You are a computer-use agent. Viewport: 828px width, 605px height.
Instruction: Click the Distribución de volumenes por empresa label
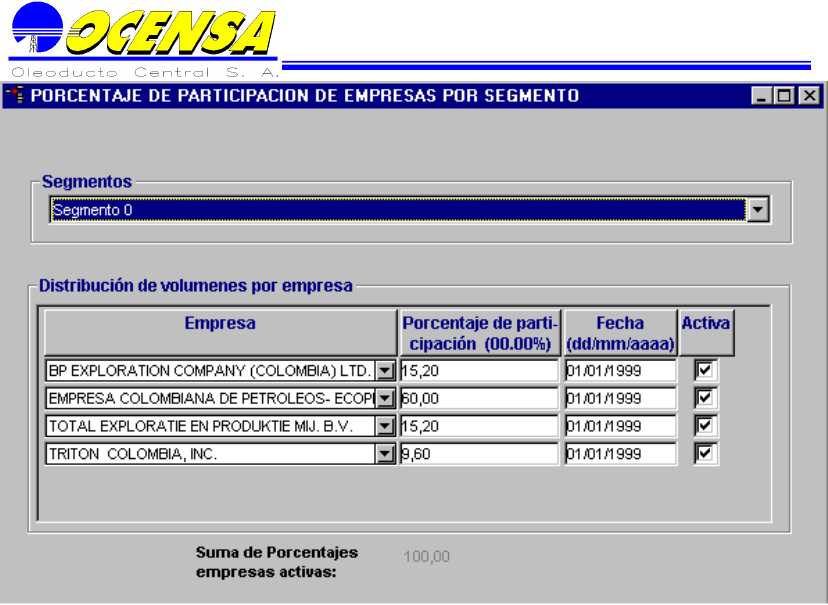coord(196,286)
